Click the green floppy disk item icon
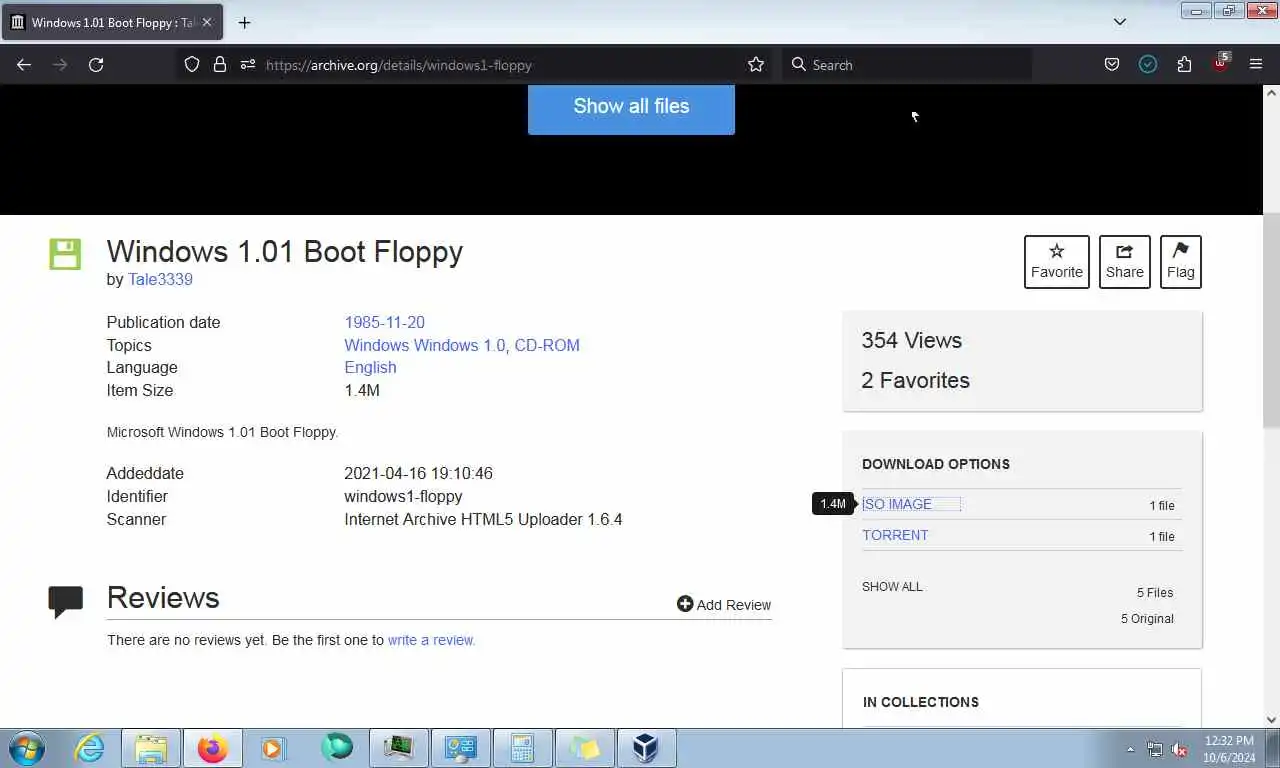1280x768 pixels. coord(65,254)
